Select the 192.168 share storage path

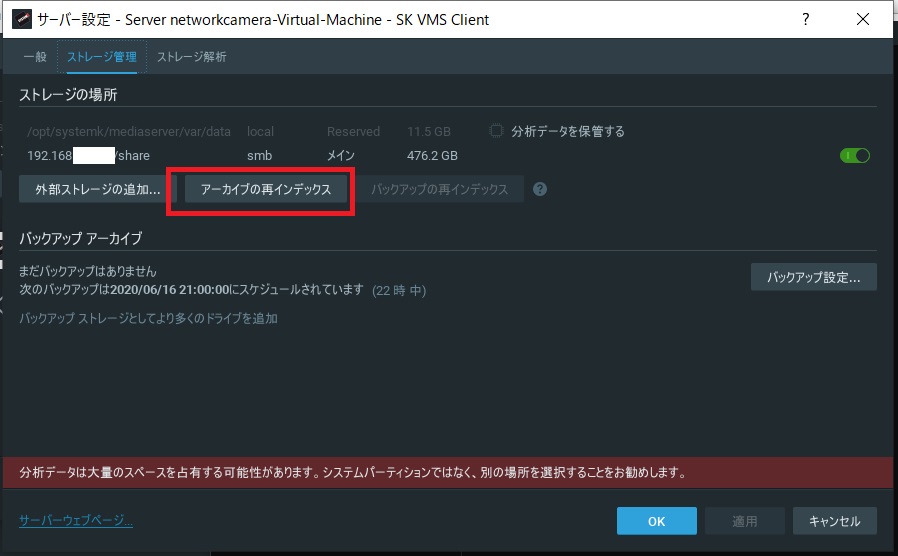[x=89, y=155]
